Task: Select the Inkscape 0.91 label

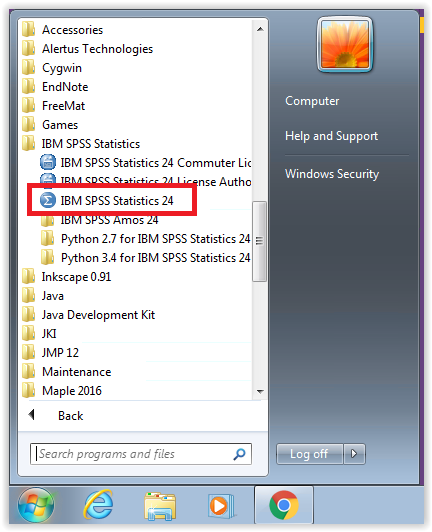Action: pos(76,277)
